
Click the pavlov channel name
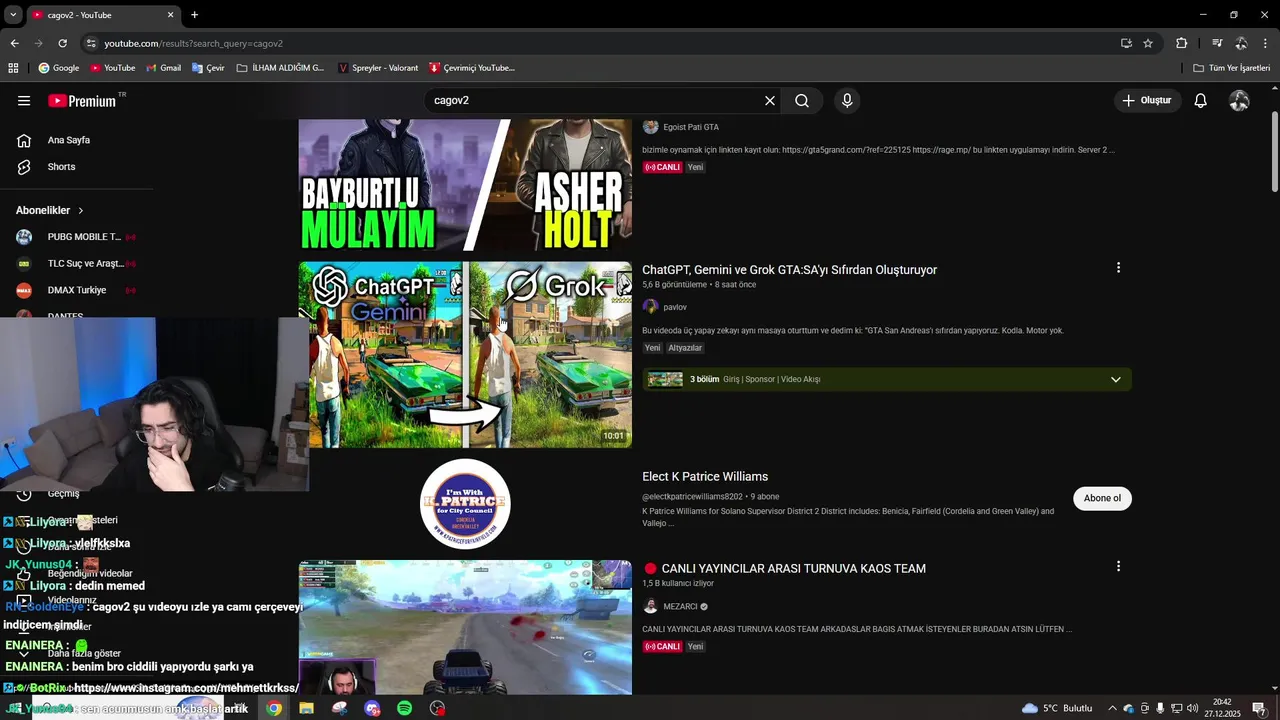click(675, 307)
